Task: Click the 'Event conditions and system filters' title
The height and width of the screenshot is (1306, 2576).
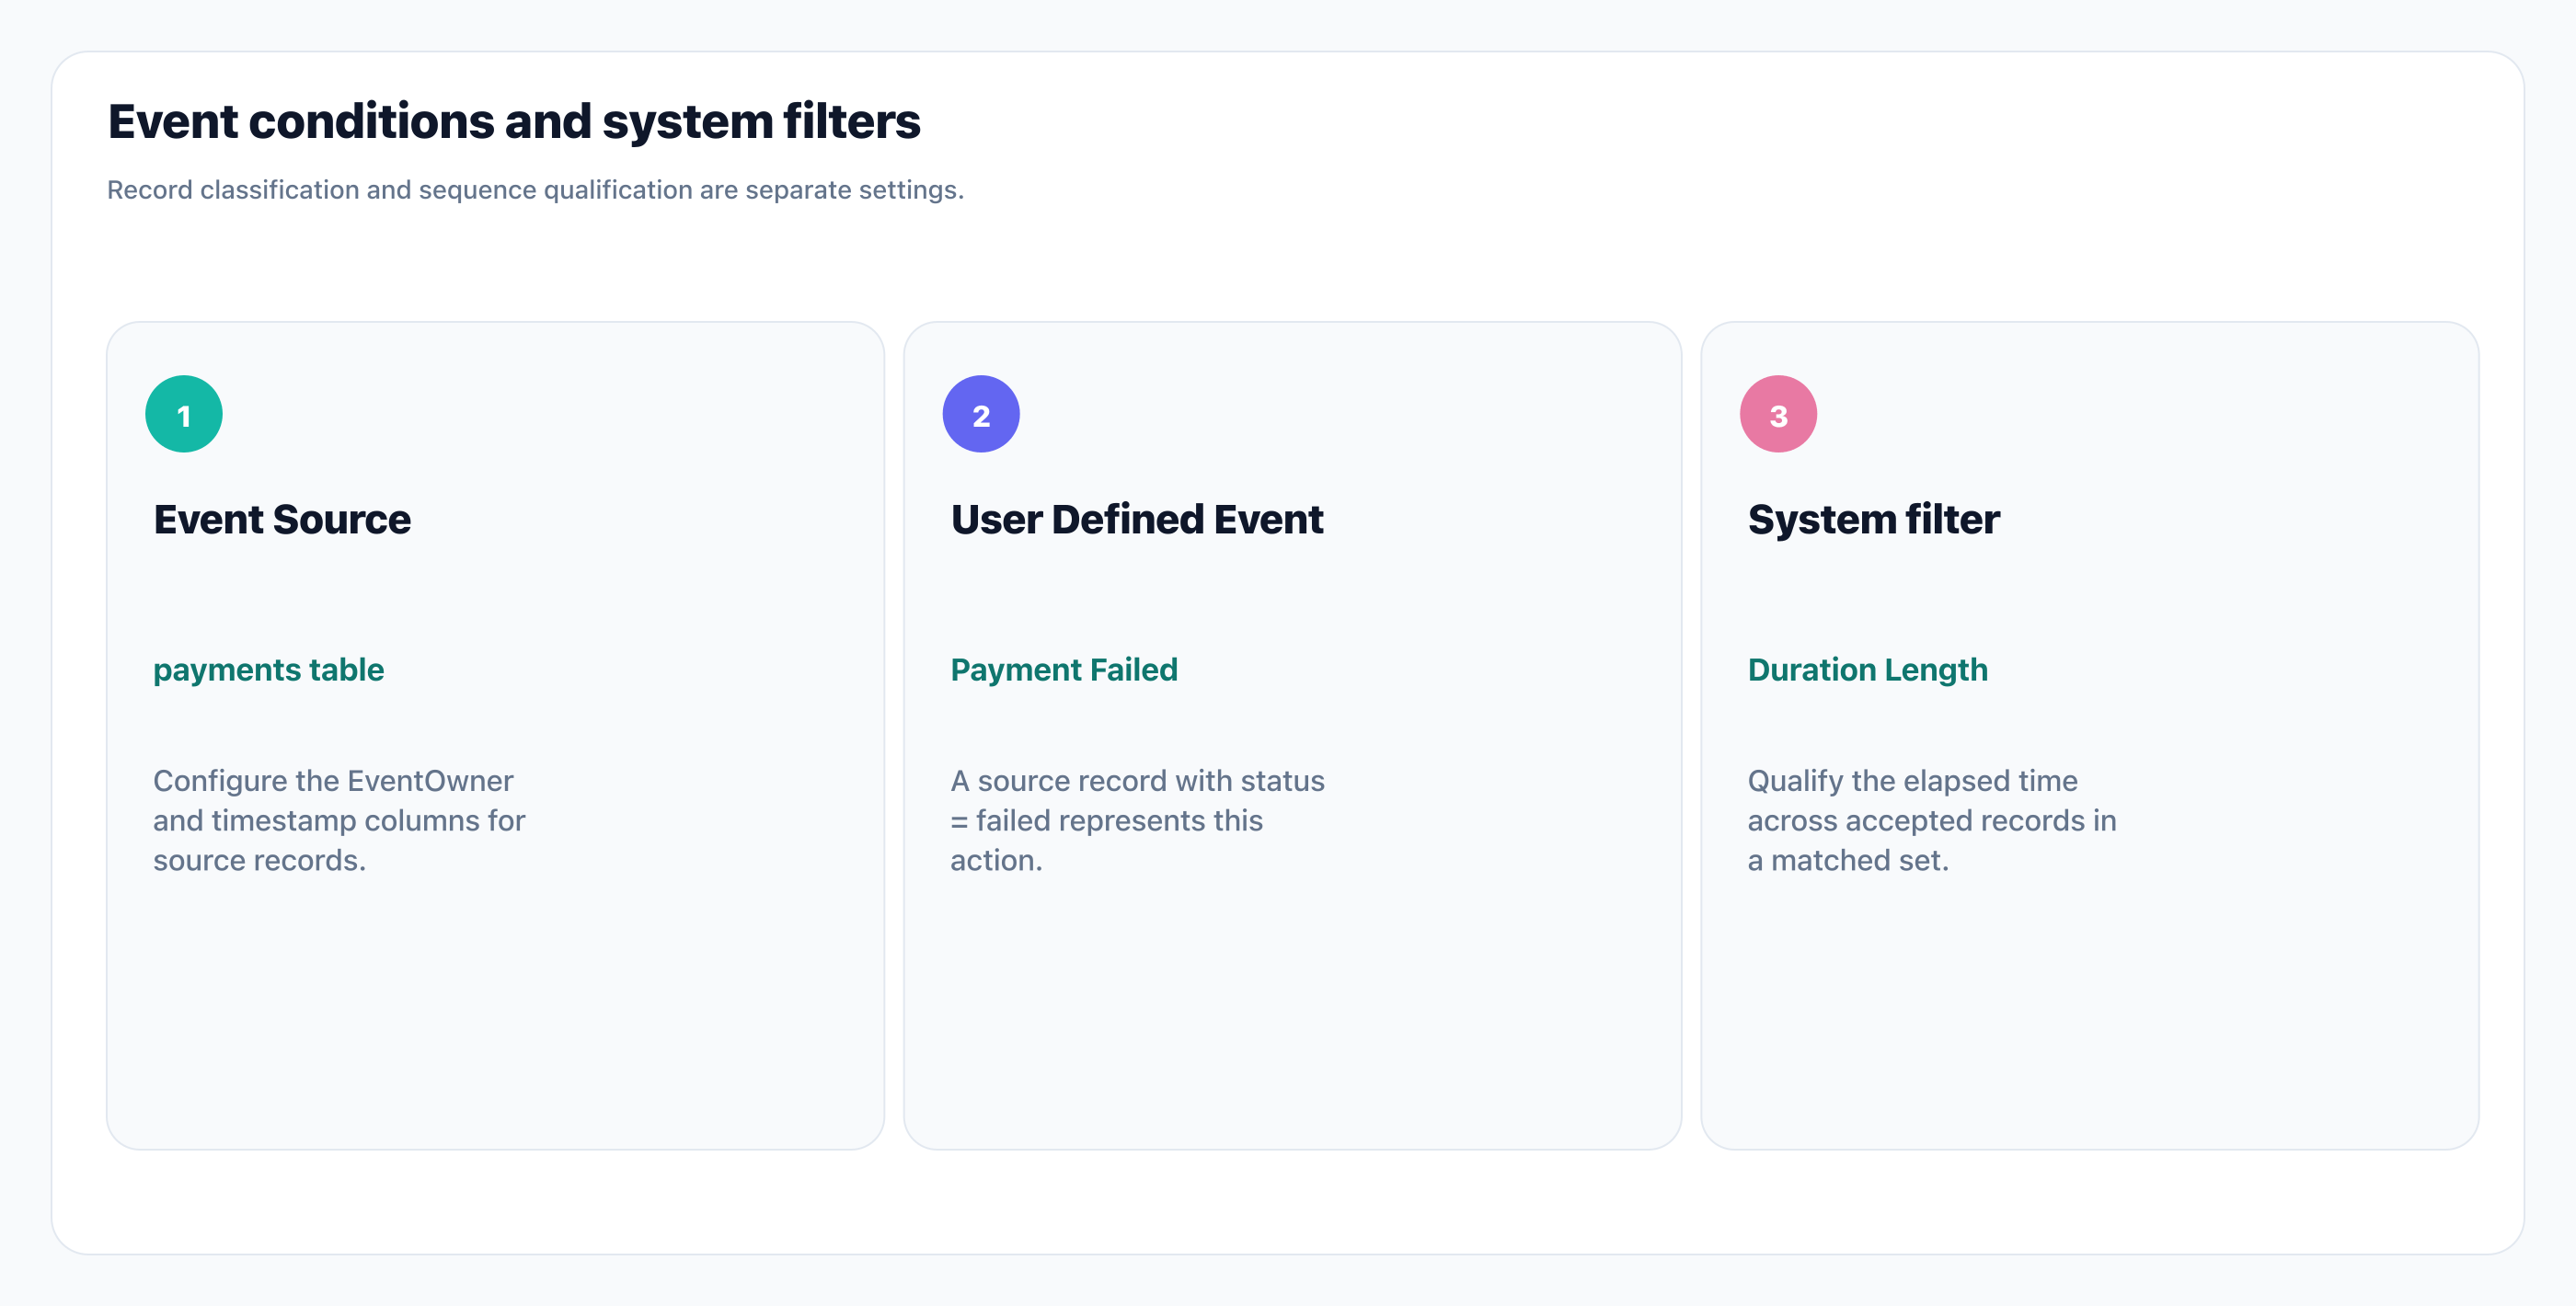Action: (514, 121)
